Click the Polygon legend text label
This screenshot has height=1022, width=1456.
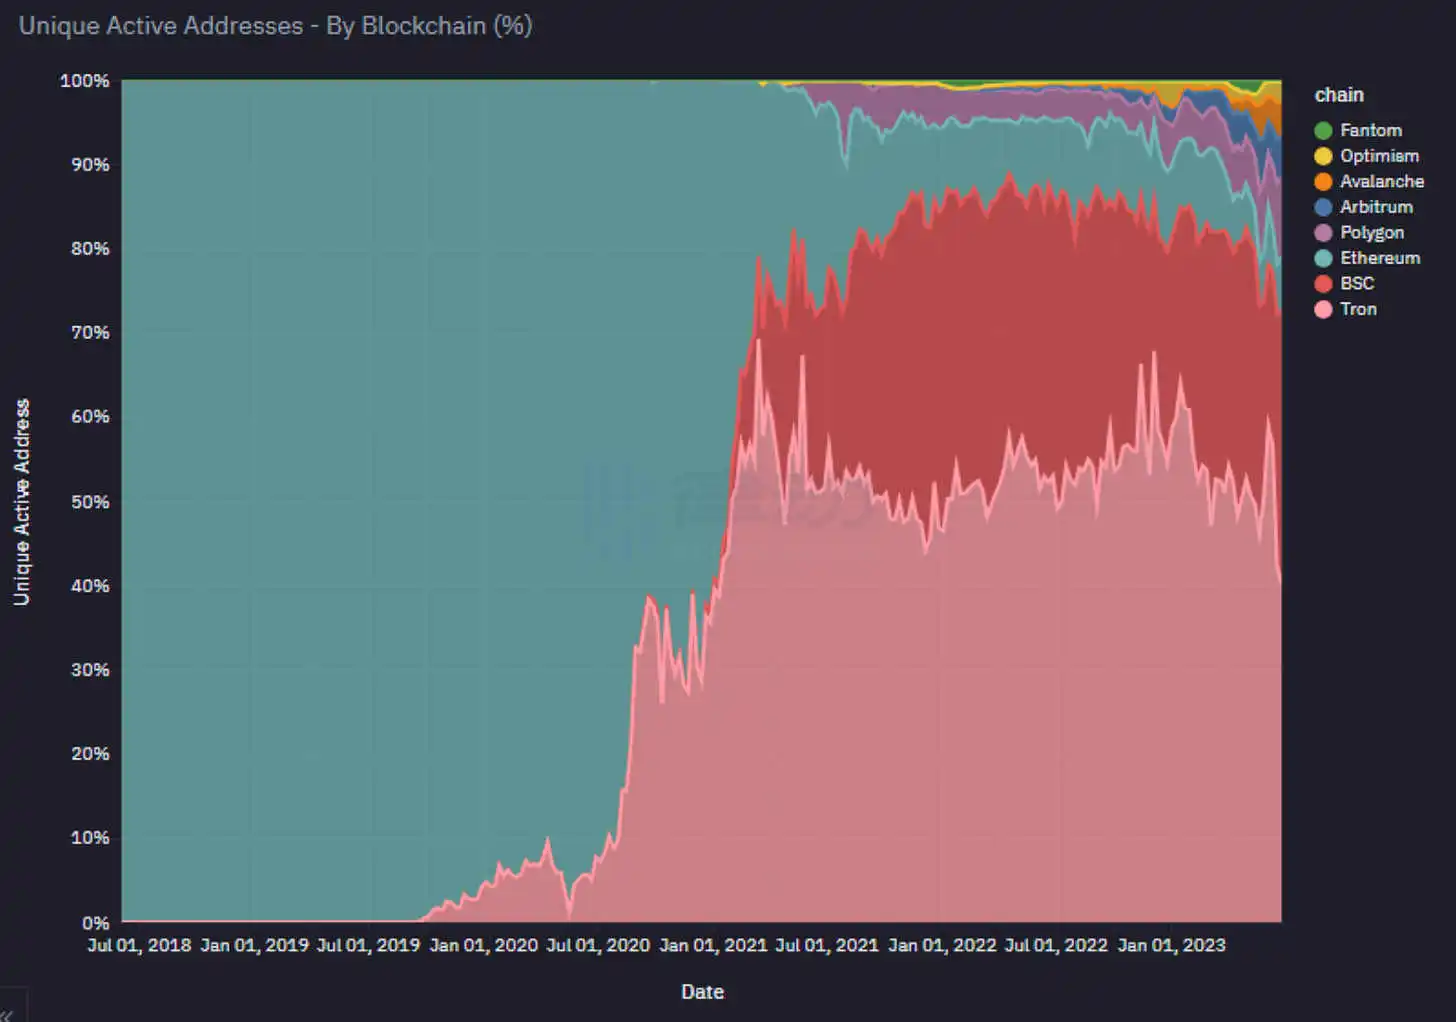pyautogui.click(x=1372, y=233)
